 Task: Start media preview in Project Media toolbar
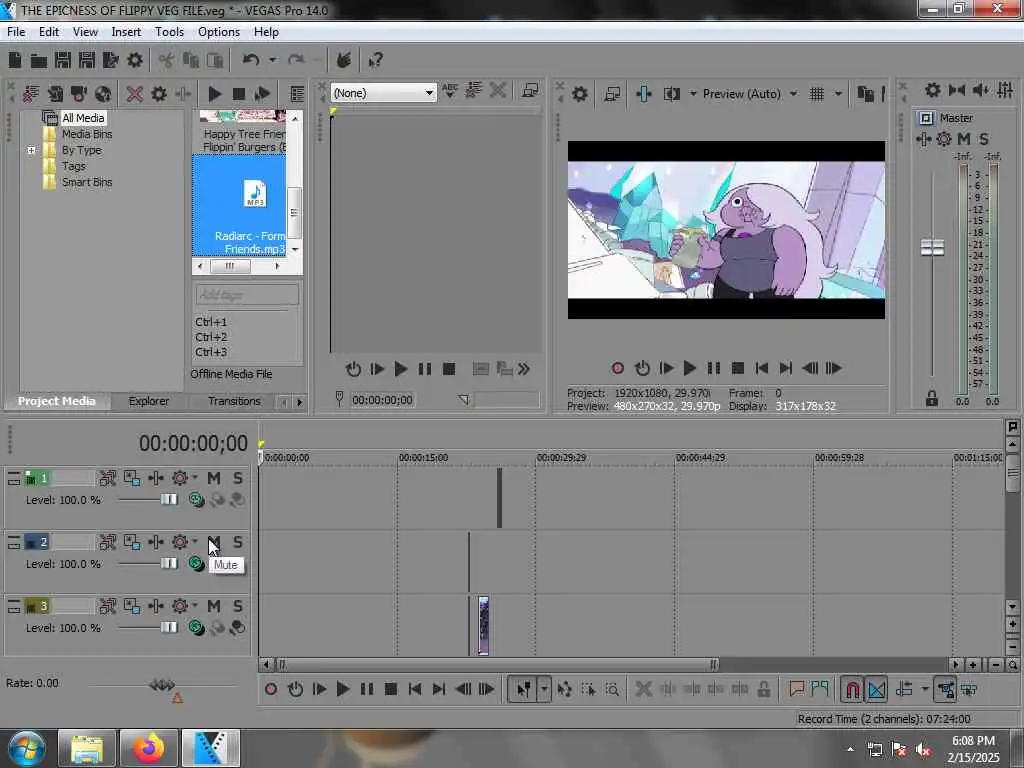(x=214, y=94)
